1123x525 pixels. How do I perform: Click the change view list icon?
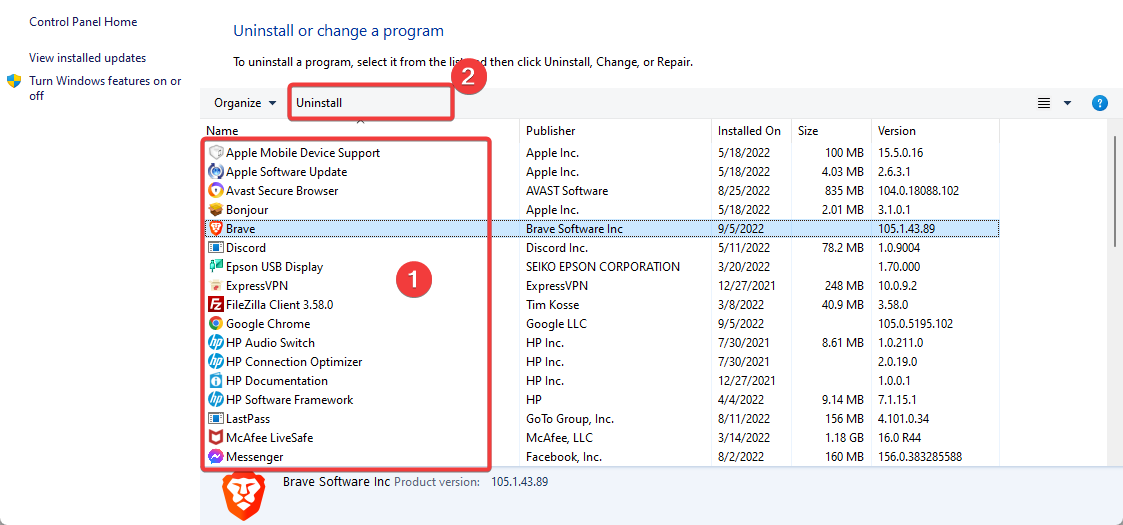coord(1044,103)
